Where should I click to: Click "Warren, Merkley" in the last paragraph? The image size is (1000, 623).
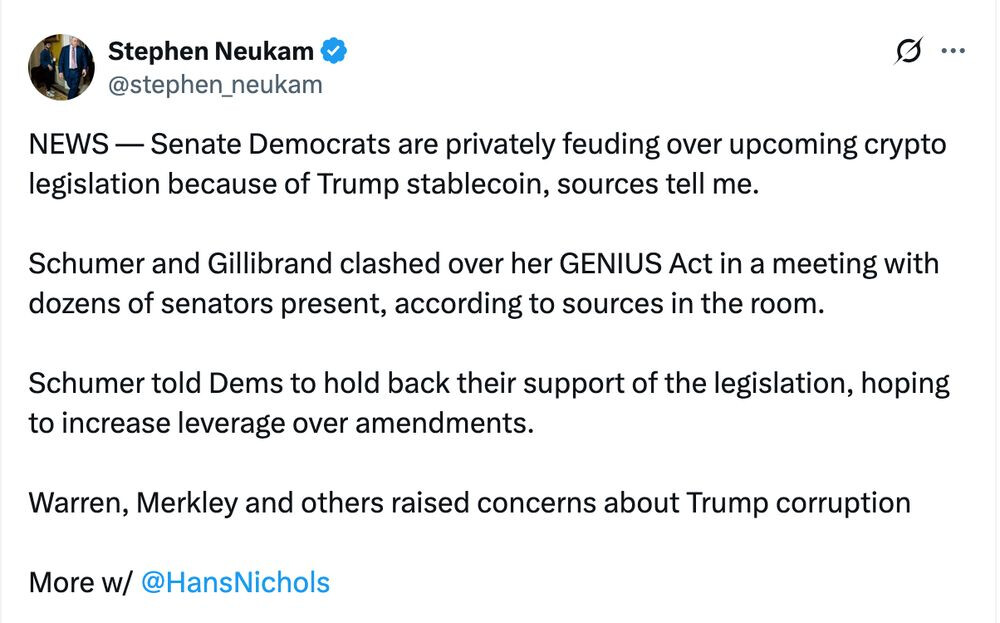(133, 503)
